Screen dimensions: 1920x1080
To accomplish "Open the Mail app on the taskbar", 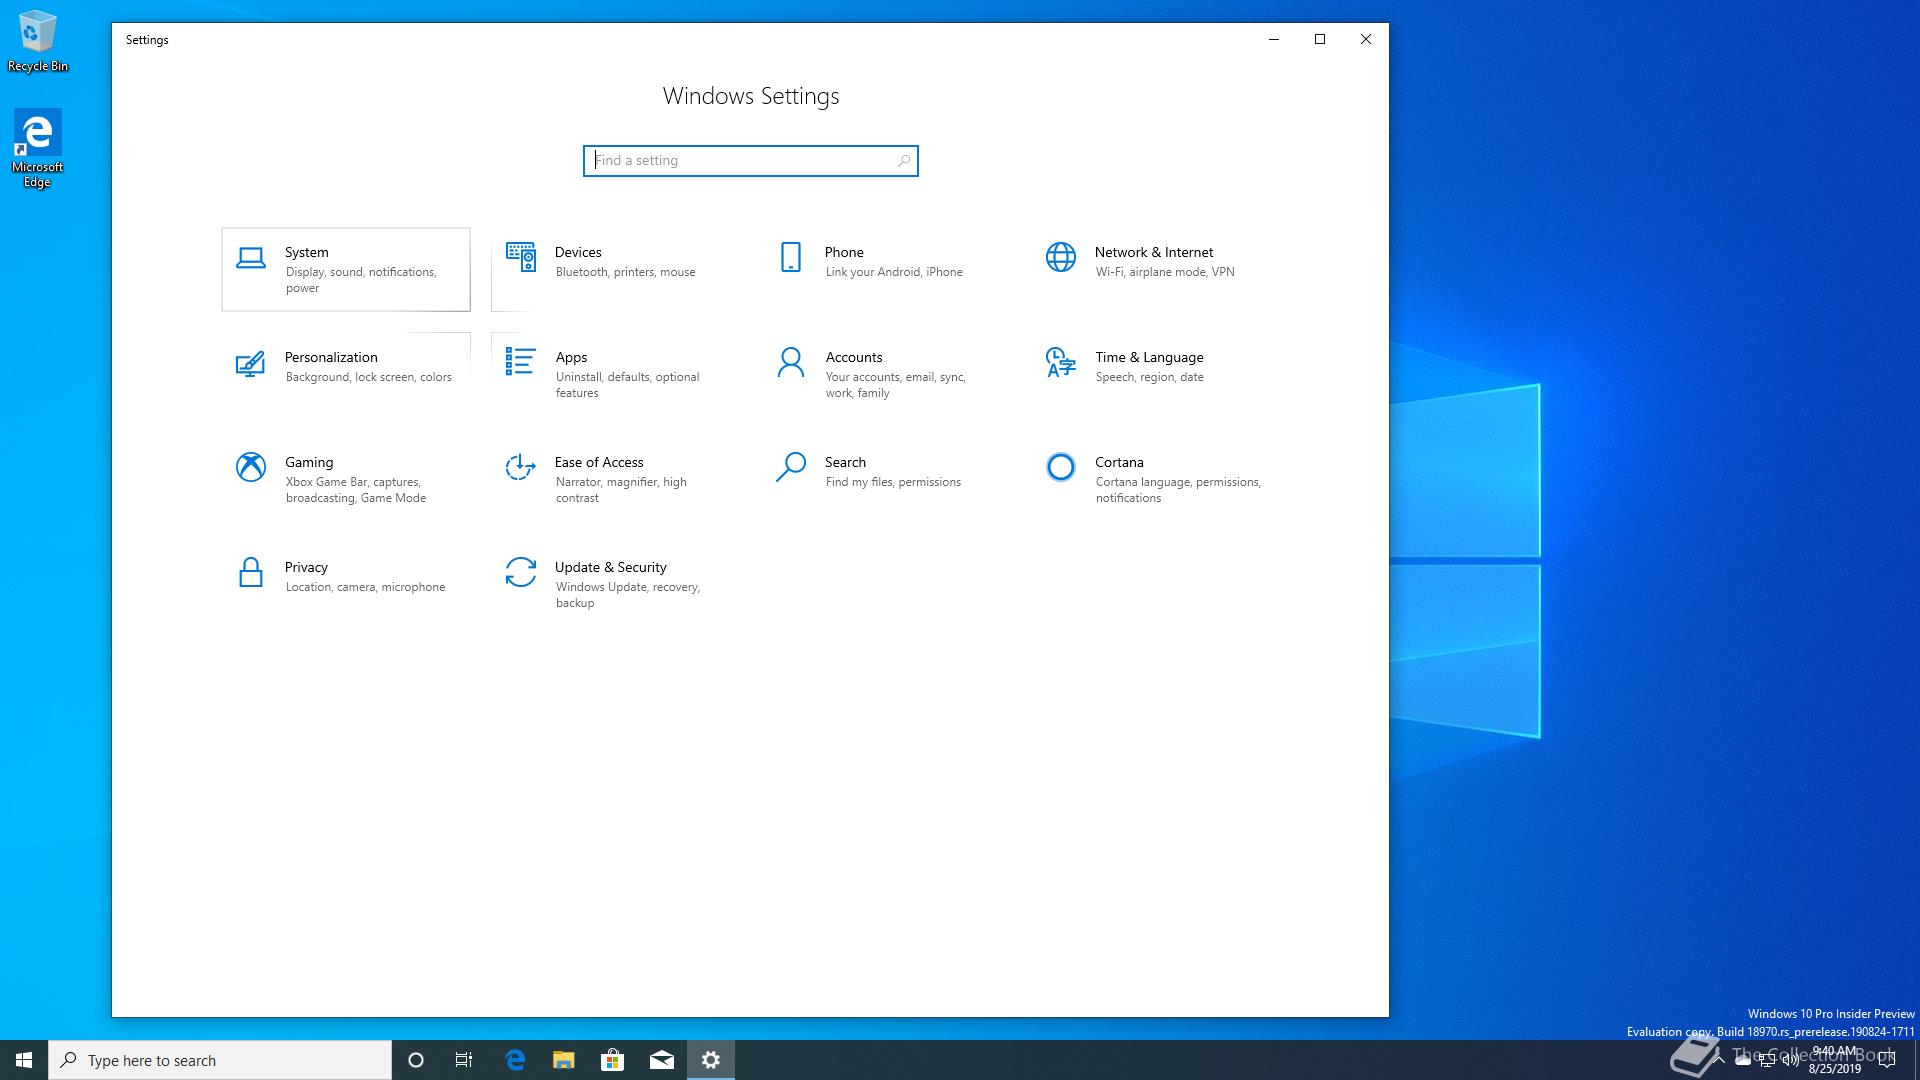I will [662, 1060].
